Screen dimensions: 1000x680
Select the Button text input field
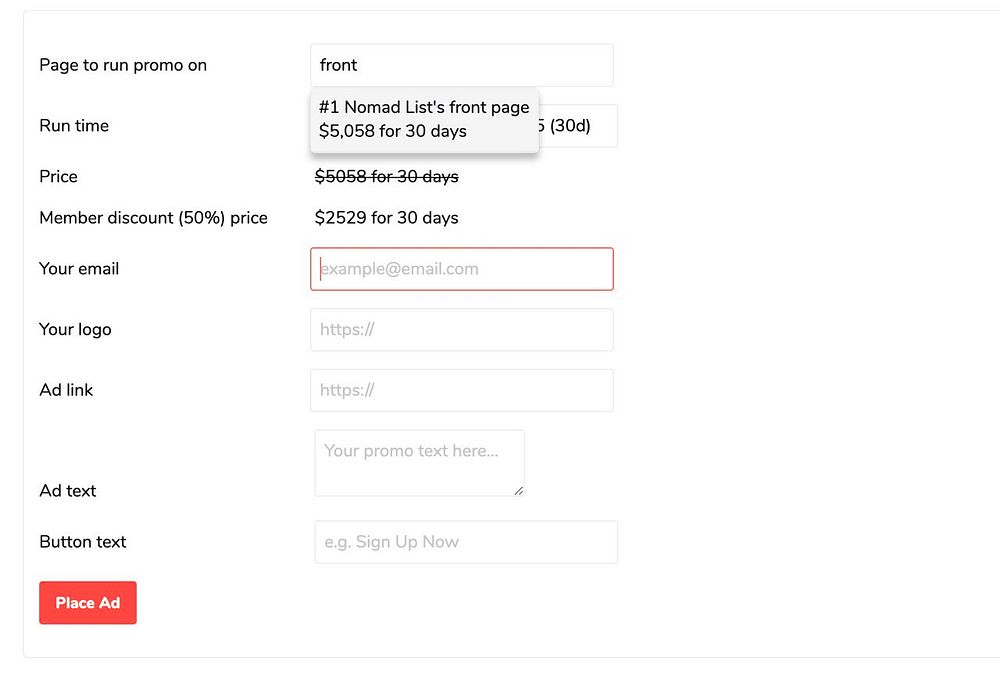(466, 542)
